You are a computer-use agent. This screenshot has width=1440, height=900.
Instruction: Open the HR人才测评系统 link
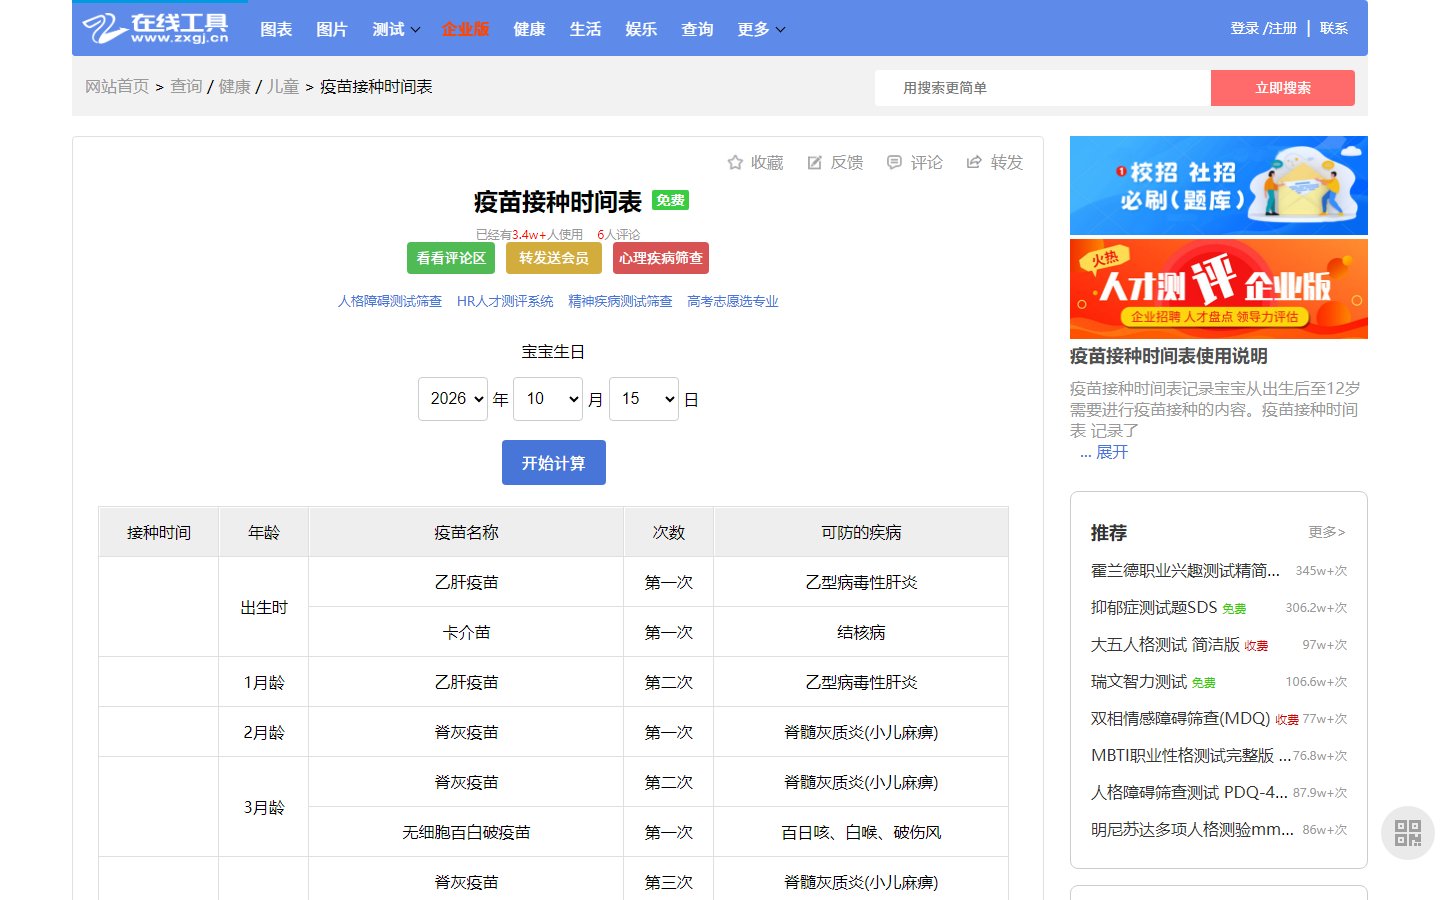click(x=505, y=301)
